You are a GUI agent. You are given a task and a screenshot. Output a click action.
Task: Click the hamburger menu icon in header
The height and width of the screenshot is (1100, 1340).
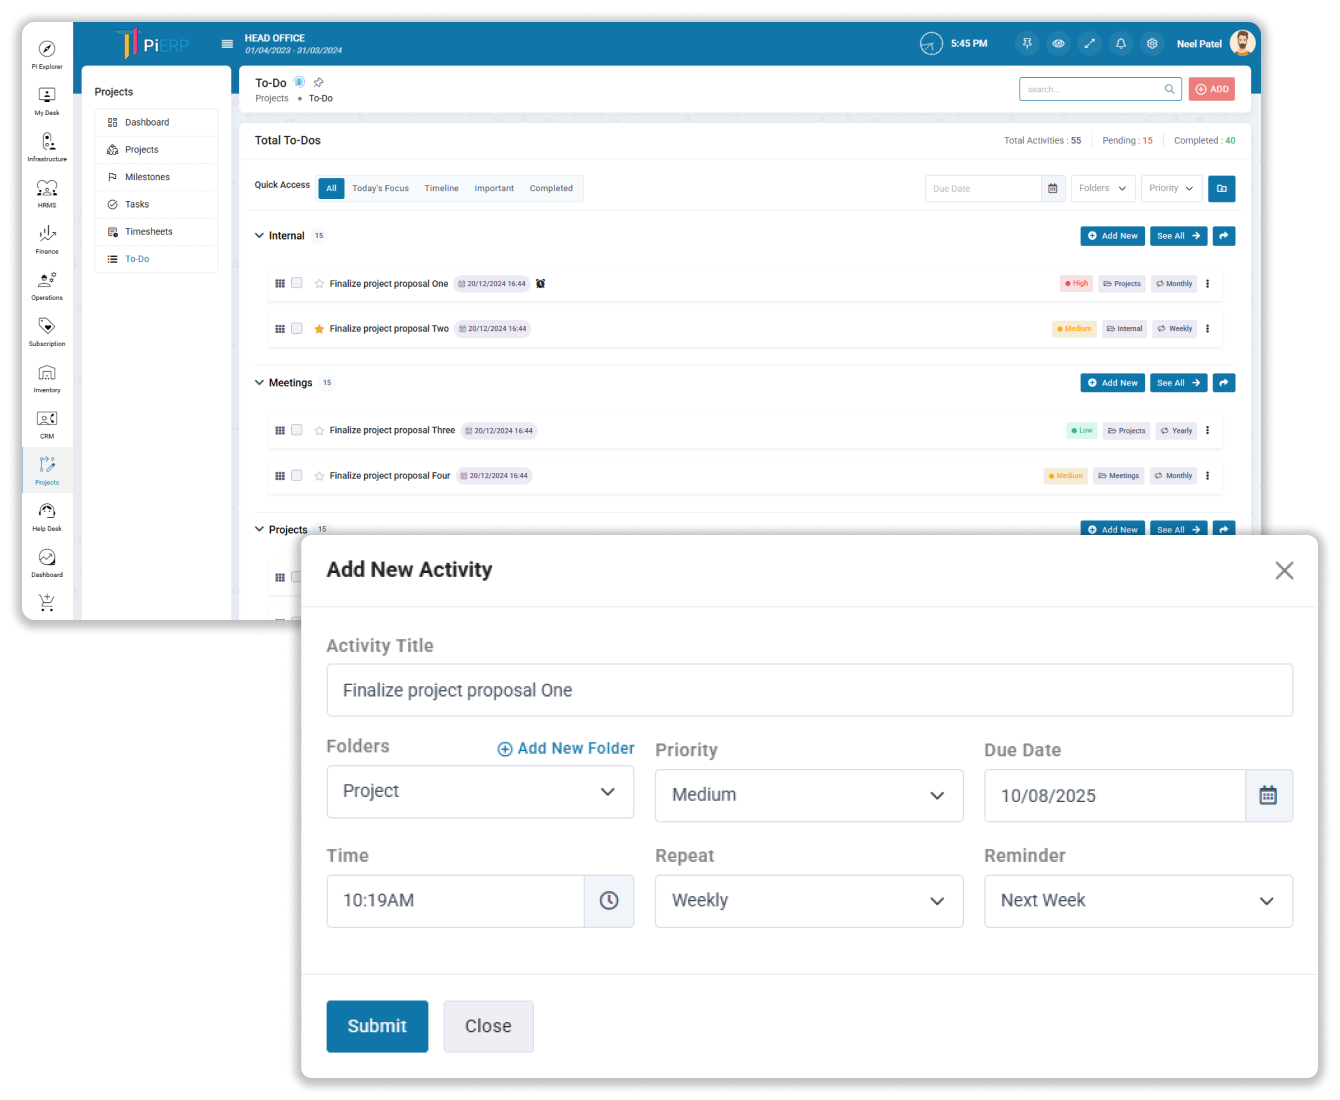pos(227,44)
